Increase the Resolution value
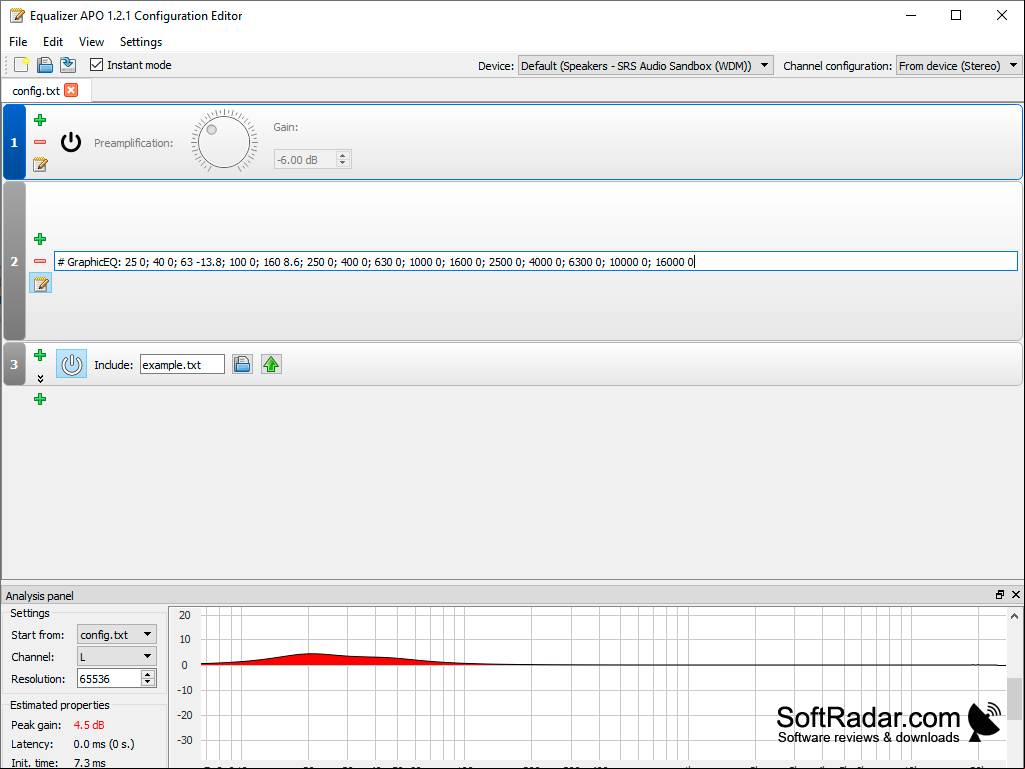The width and height of the screenshot is (1025, 769). 148,675
